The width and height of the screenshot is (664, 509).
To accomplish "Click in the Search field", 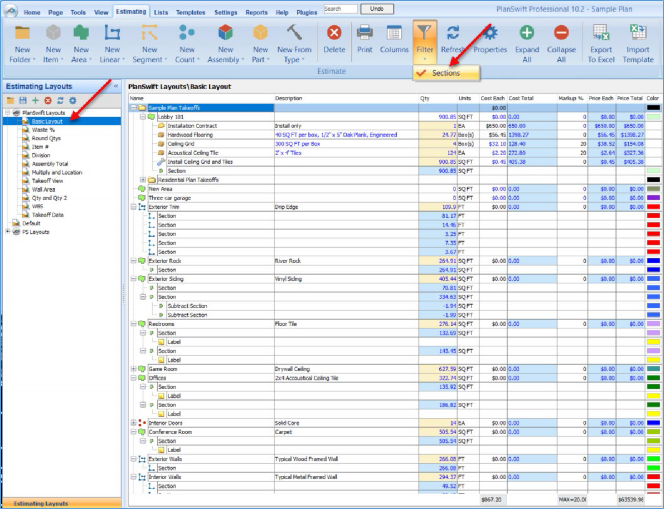I will (340, 9).
